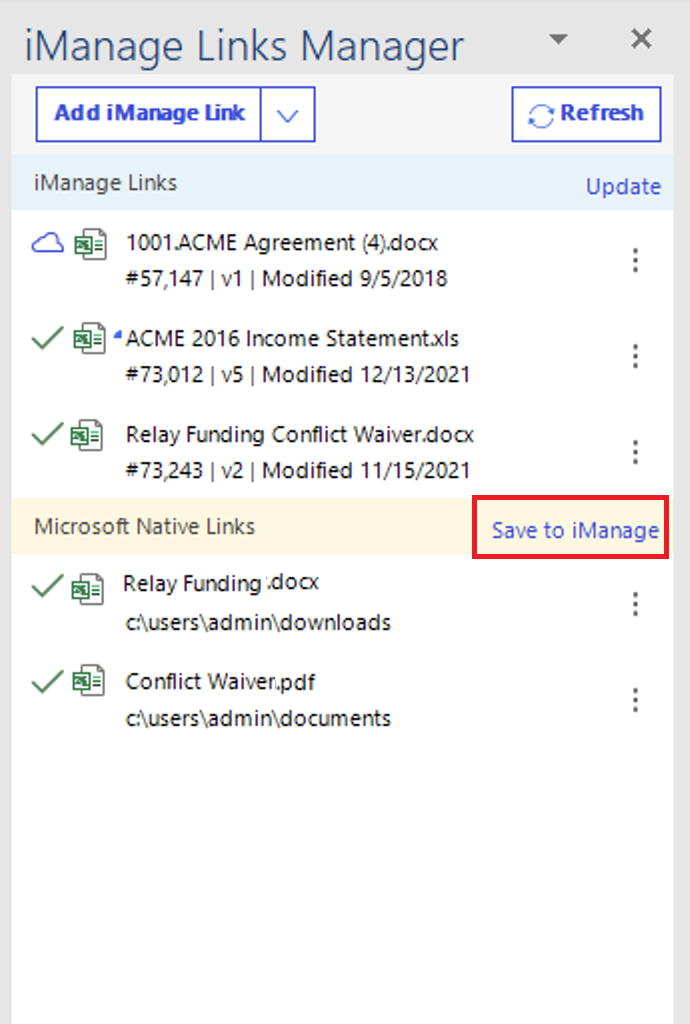Click the file icon for Relay Funding.docx

pos(90,587)
